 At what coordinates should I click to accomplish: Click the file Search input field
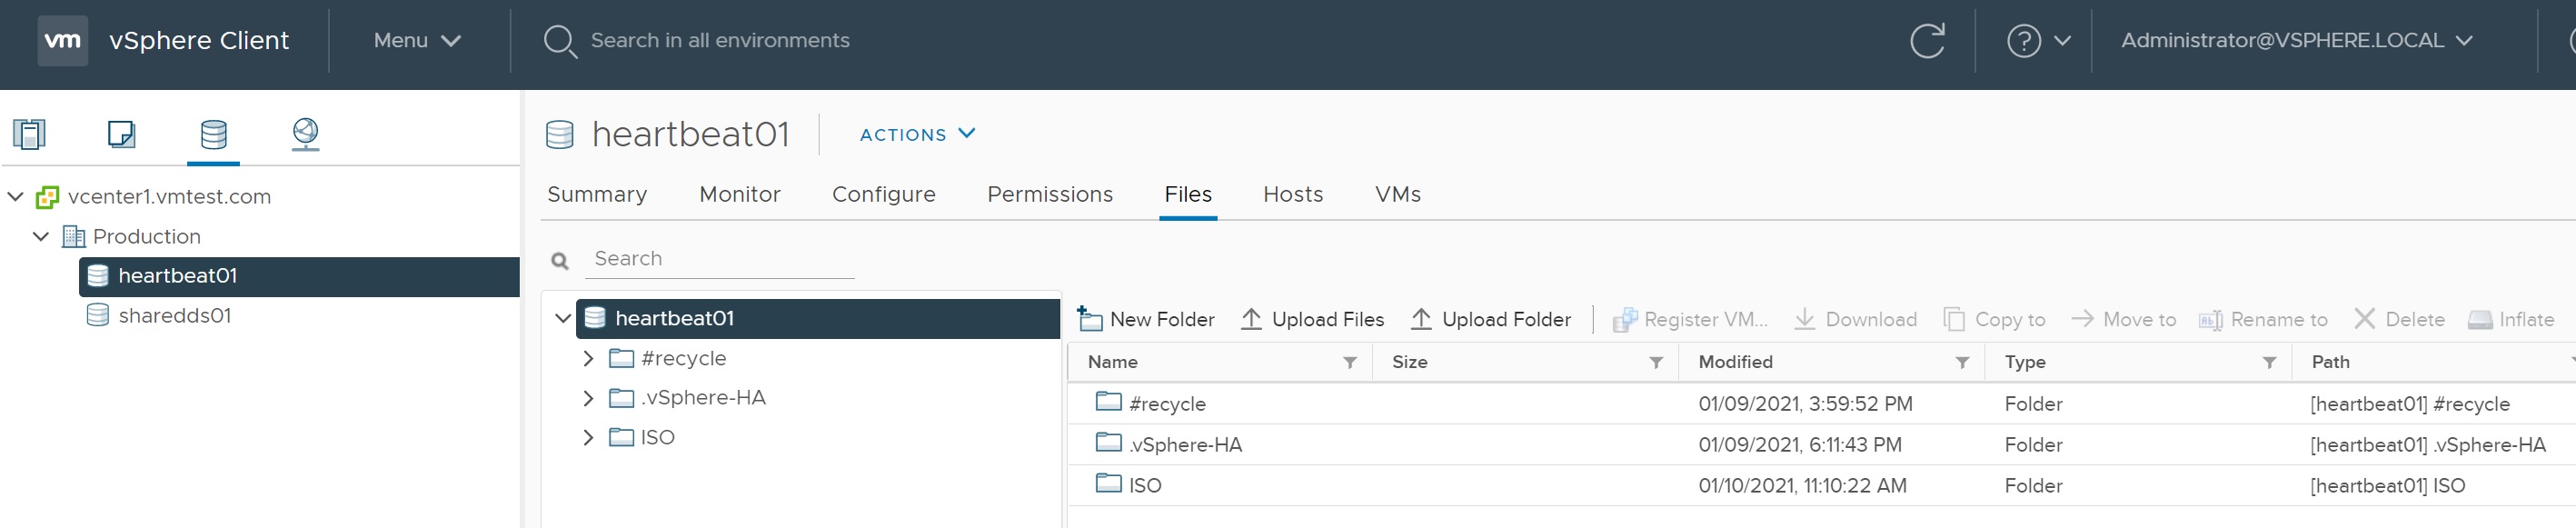(x=719, y=259)
